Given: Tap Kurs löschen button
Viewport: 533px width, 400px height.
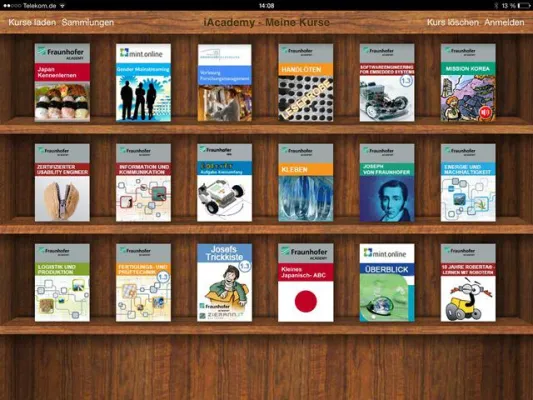Looking at the screenshot, I should [452, 22].
